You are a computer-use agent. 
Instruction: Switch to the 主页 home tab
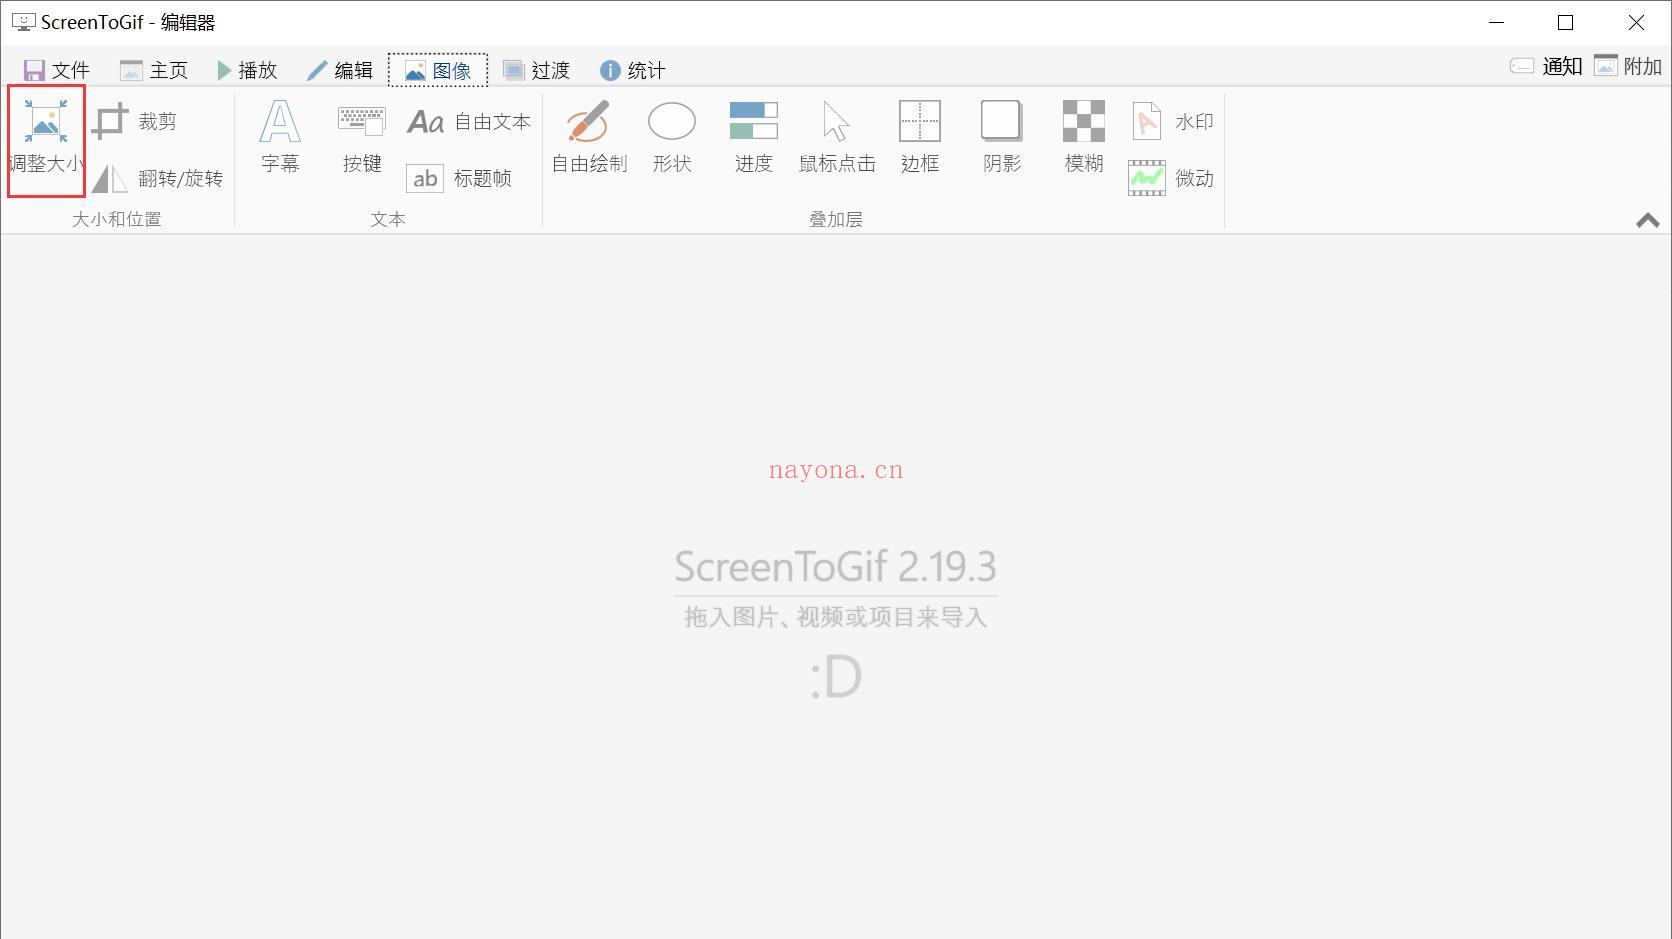(x=154, y=70)
